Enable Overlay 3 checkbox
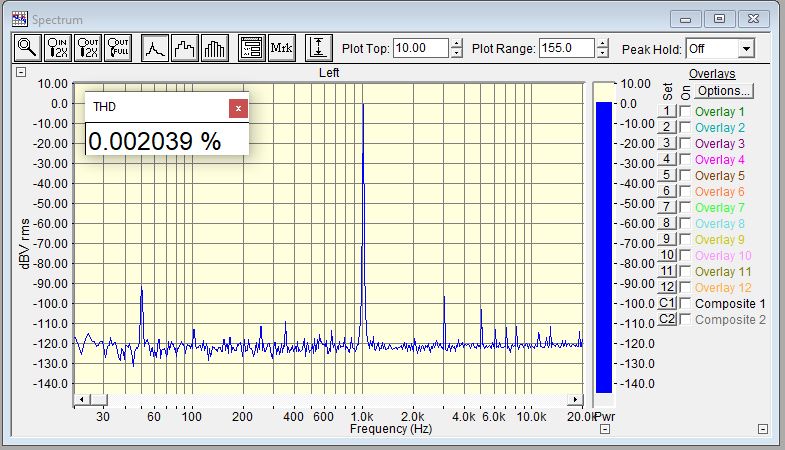 point(685,143)
